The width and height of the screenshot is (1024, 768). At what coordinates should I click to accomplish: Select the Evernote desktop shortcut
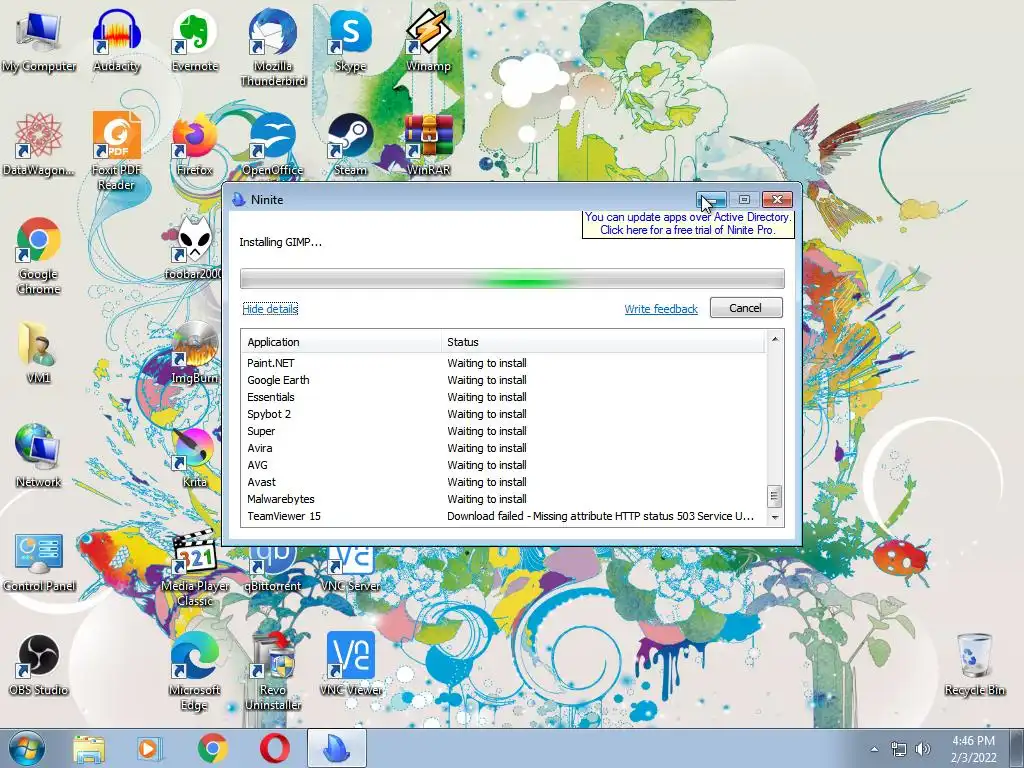click(195, 40)
